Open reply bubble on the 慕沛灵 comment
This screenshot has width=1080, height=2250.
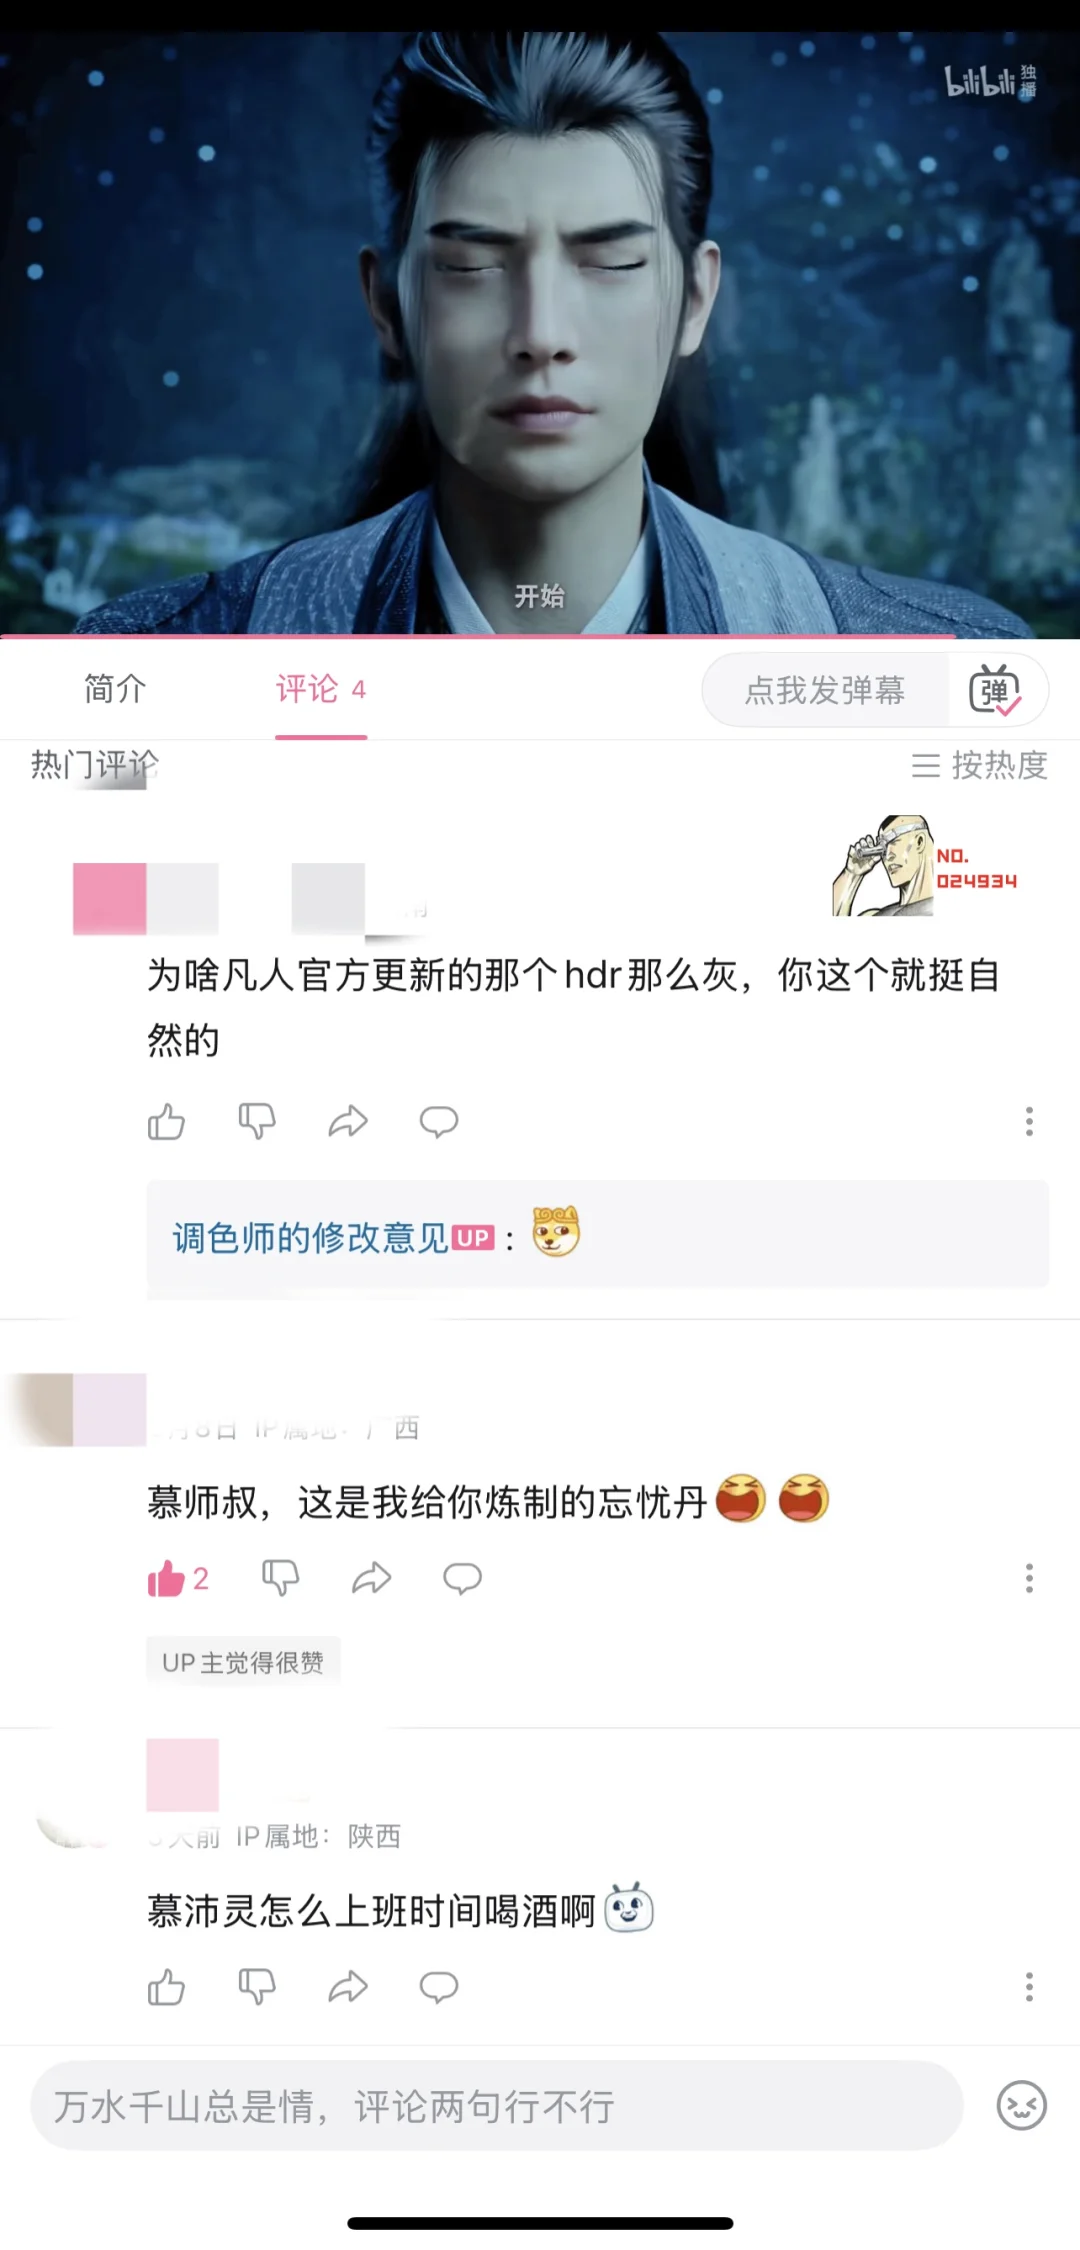pyautogui.click(x=438, y=1987)
